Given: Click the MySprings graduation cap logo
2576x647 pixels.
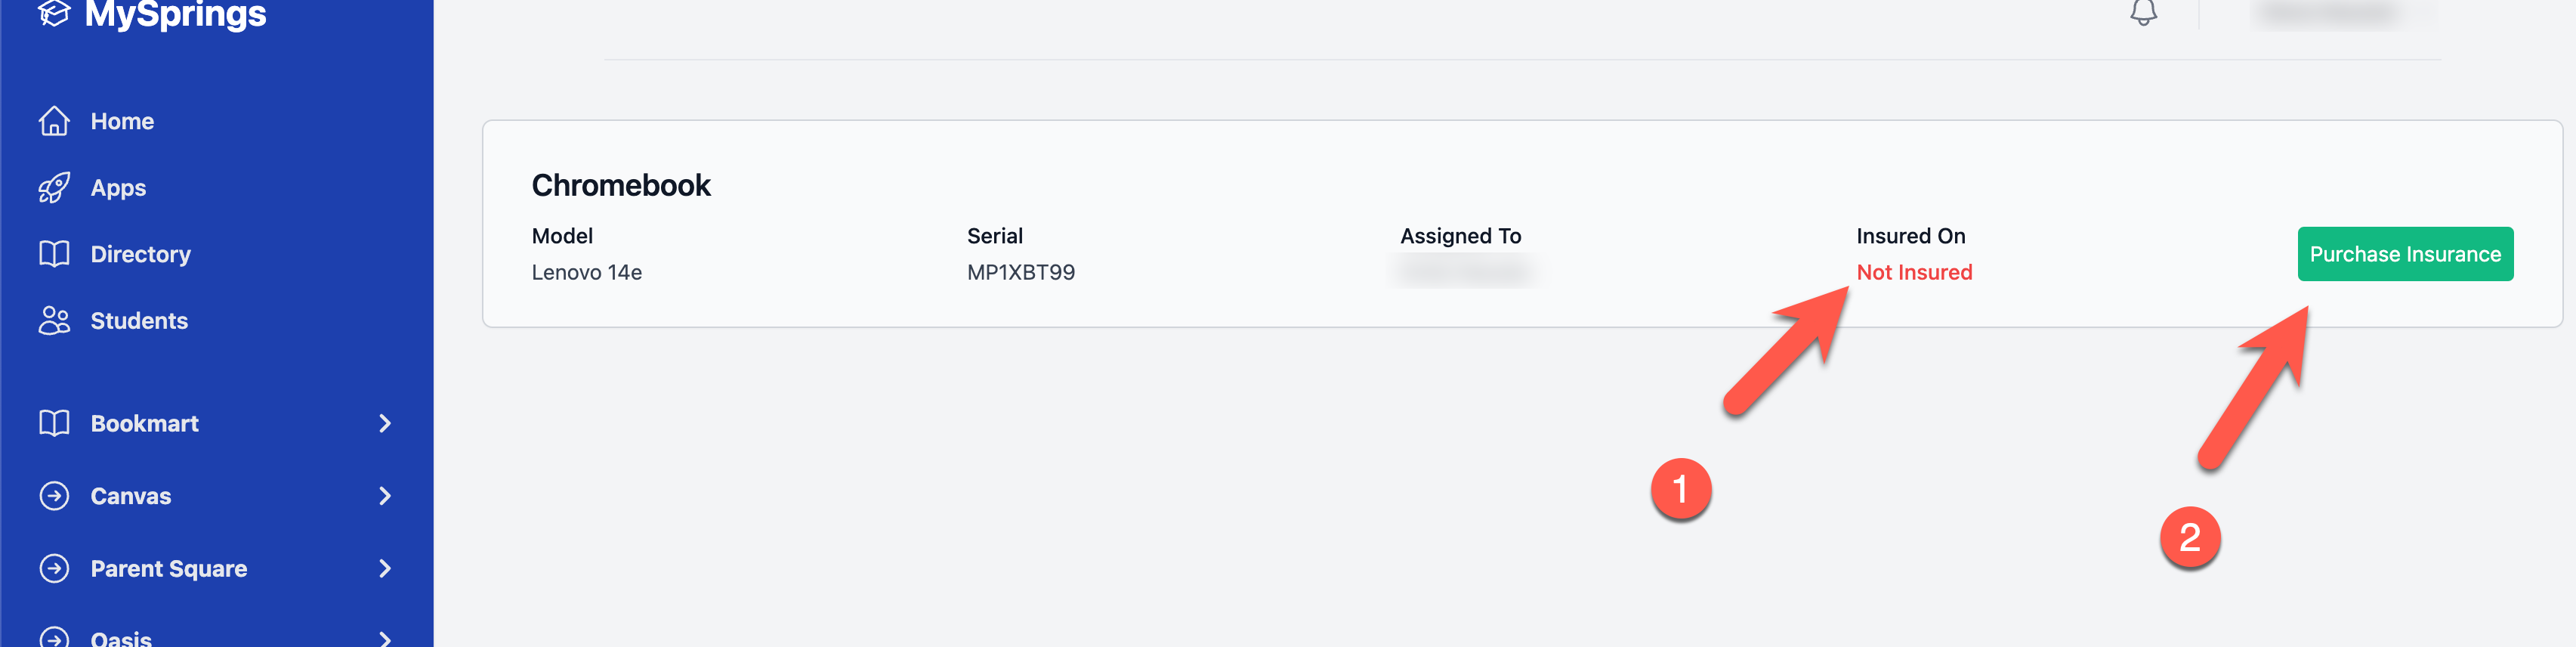Looking at the screenshot, I should [x=54, y=13].
